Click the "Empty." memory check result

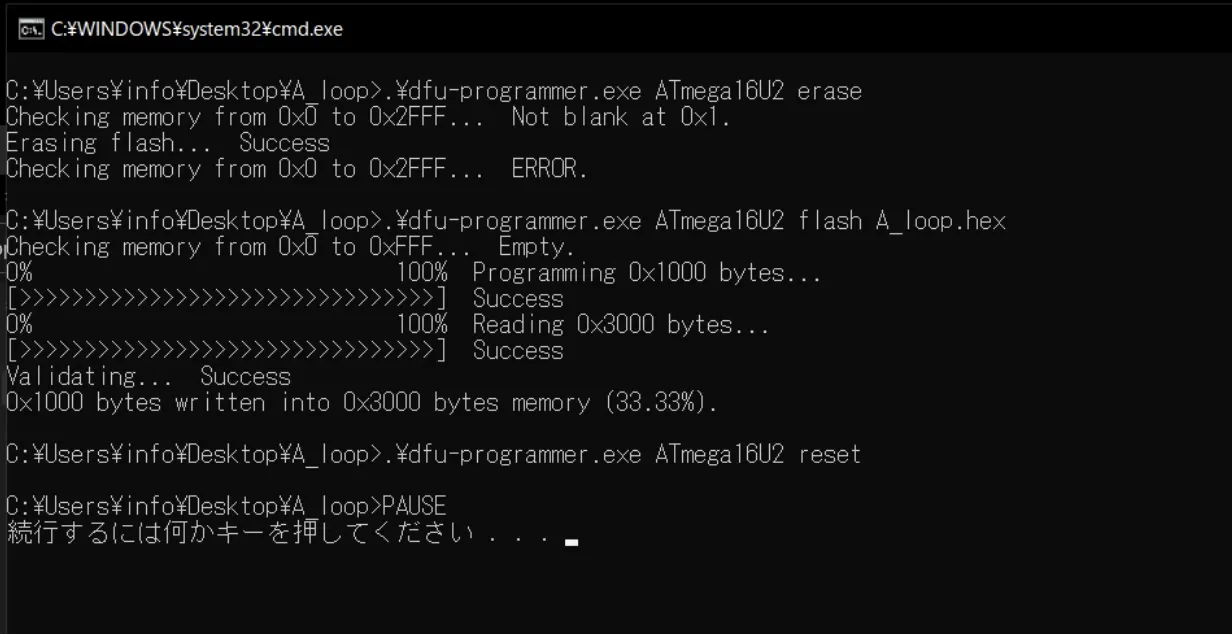pyautogui.click(x=536, y=247)
